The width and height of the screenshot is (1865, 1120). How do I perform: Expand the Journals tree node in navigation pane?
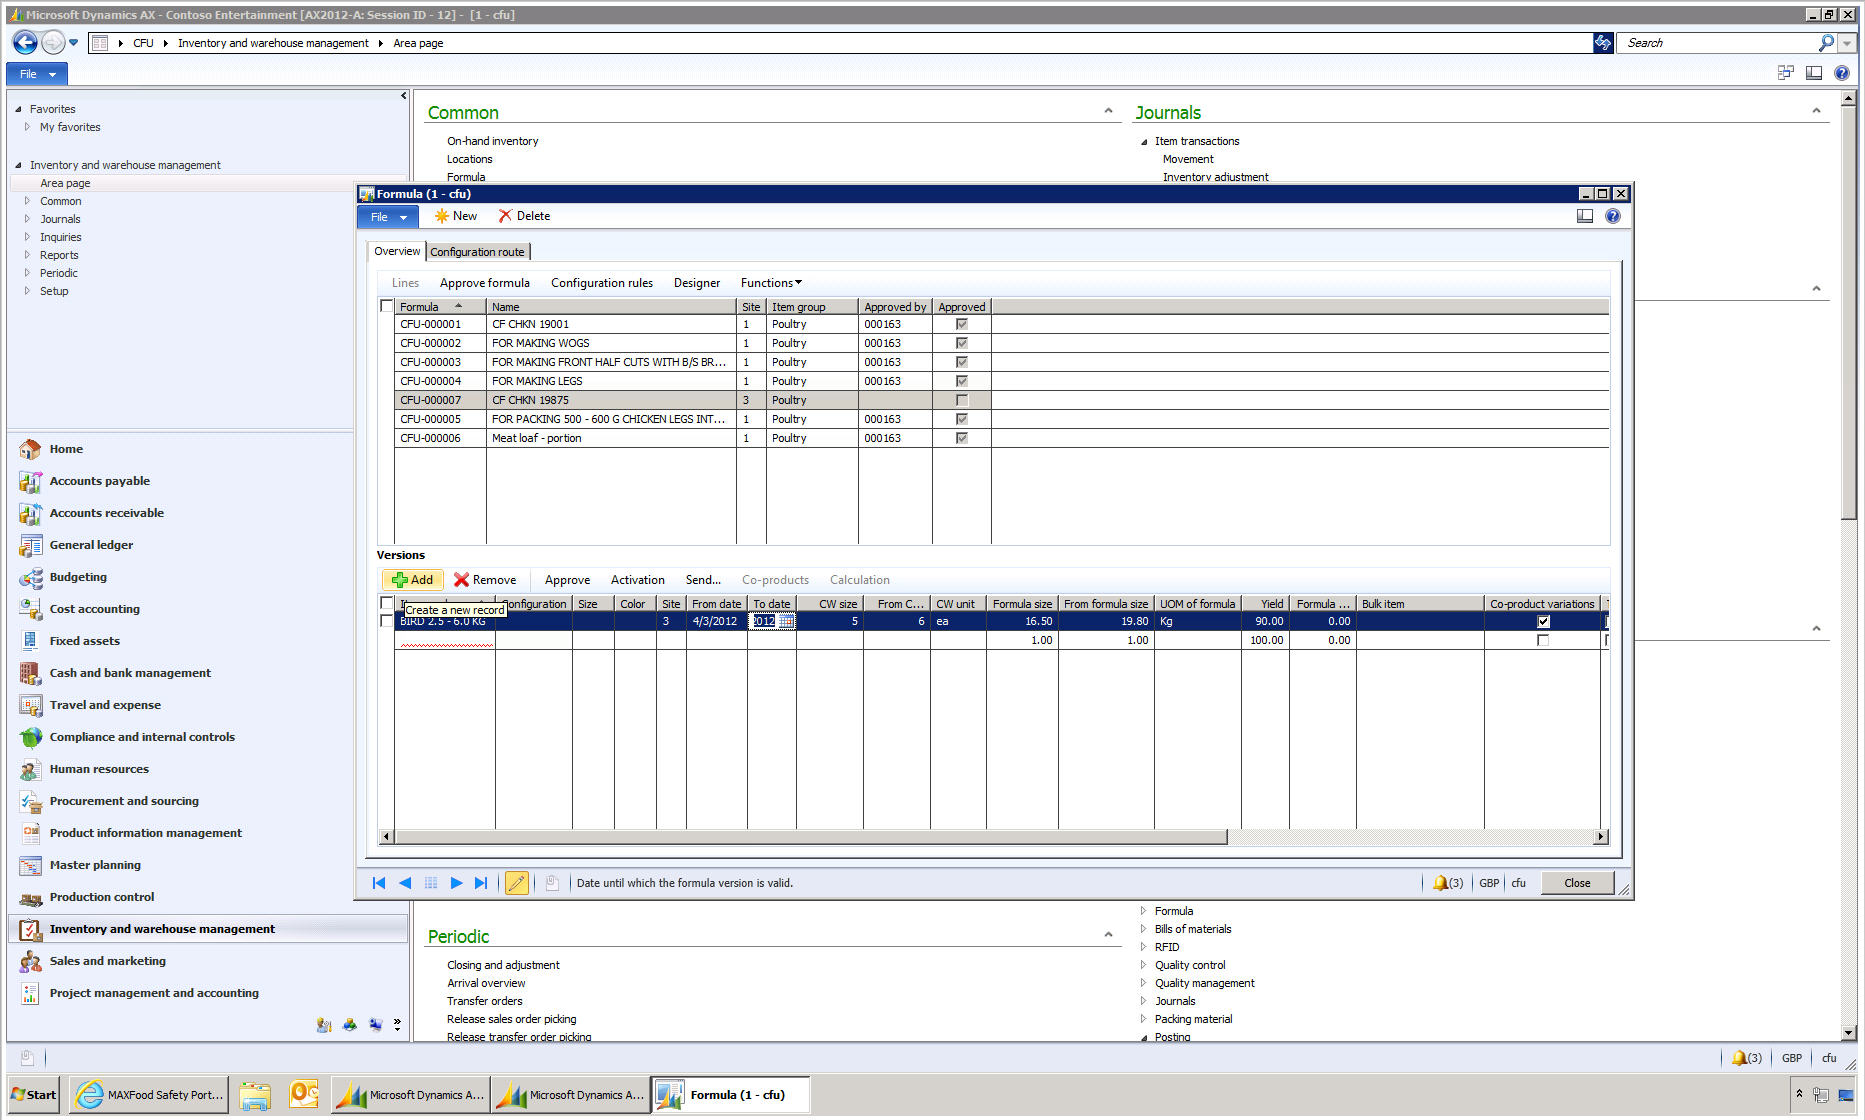(x=28, y=219)
